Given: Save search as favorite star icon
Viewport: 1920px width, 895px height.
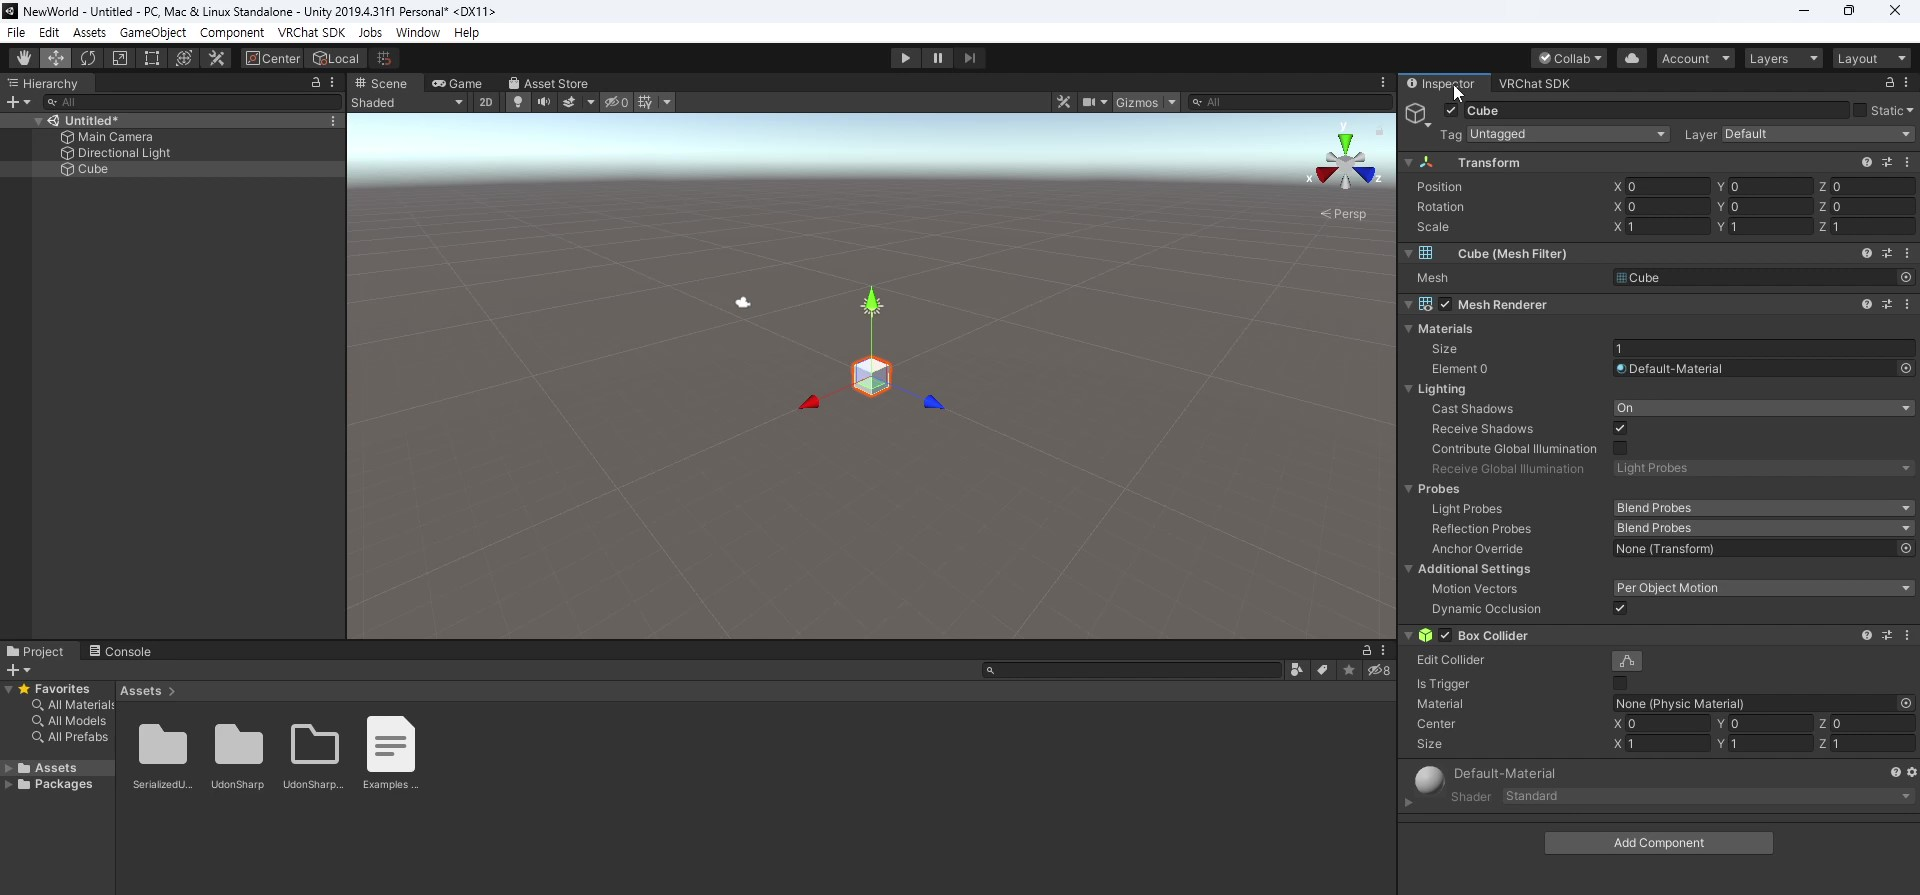Looking at the screenshot, I should [1349, 670].
